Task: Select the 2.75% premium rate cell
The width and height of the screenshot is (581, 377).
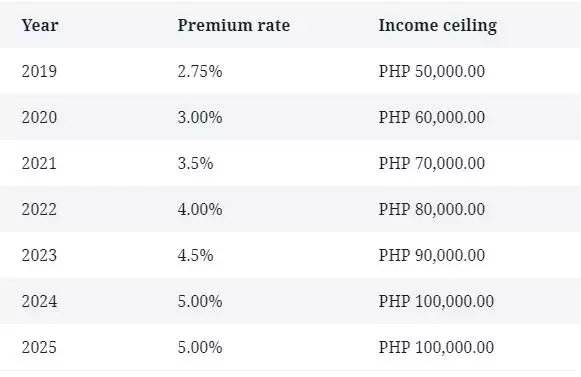Action: point(200,71)
